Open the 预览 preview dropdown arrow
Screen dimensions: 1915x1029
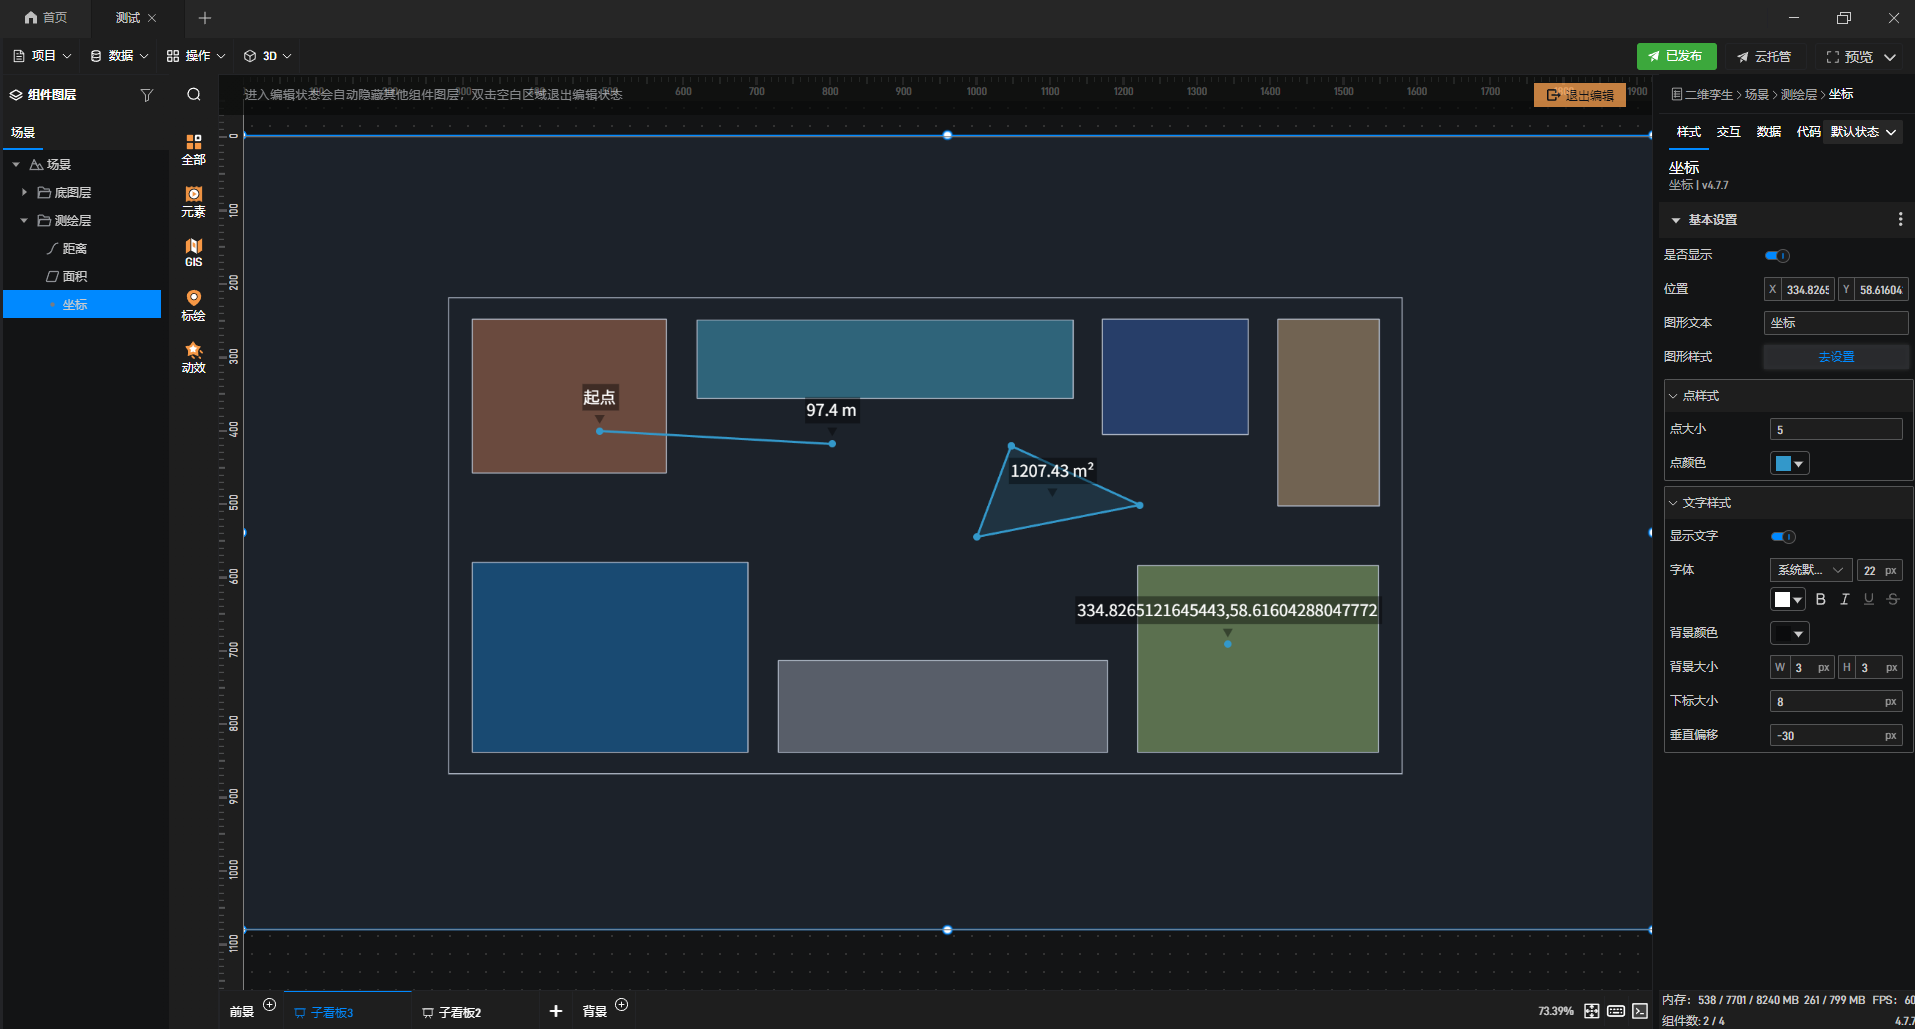pos(1890,57)
